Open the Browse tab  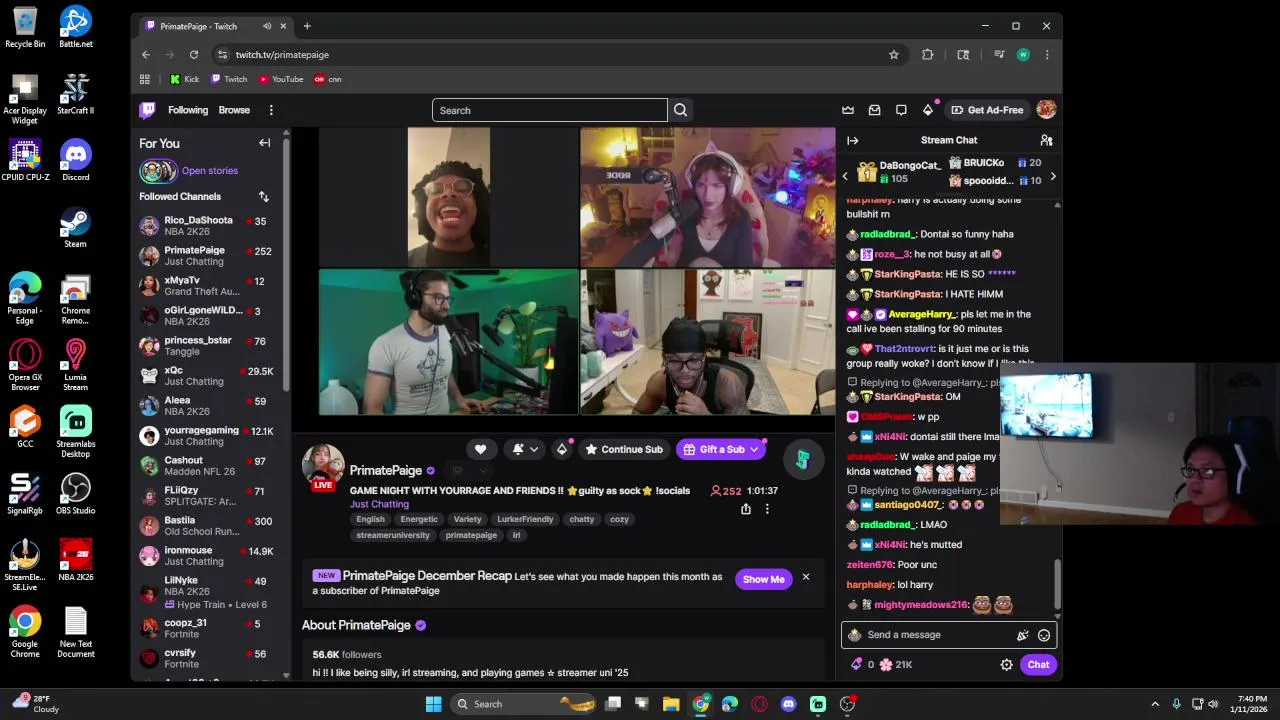tap(234, 110)
